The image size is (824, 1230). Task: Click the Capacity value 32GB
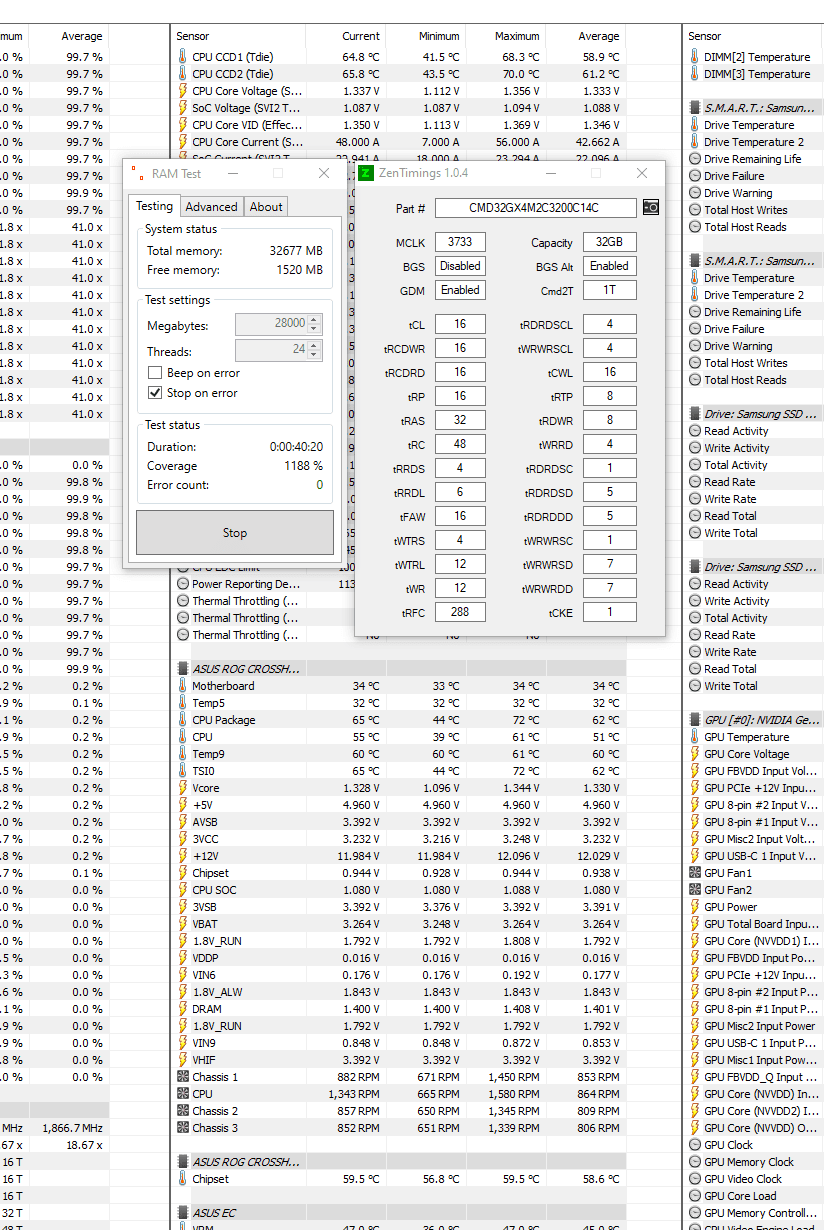click(x=609, y=242)
